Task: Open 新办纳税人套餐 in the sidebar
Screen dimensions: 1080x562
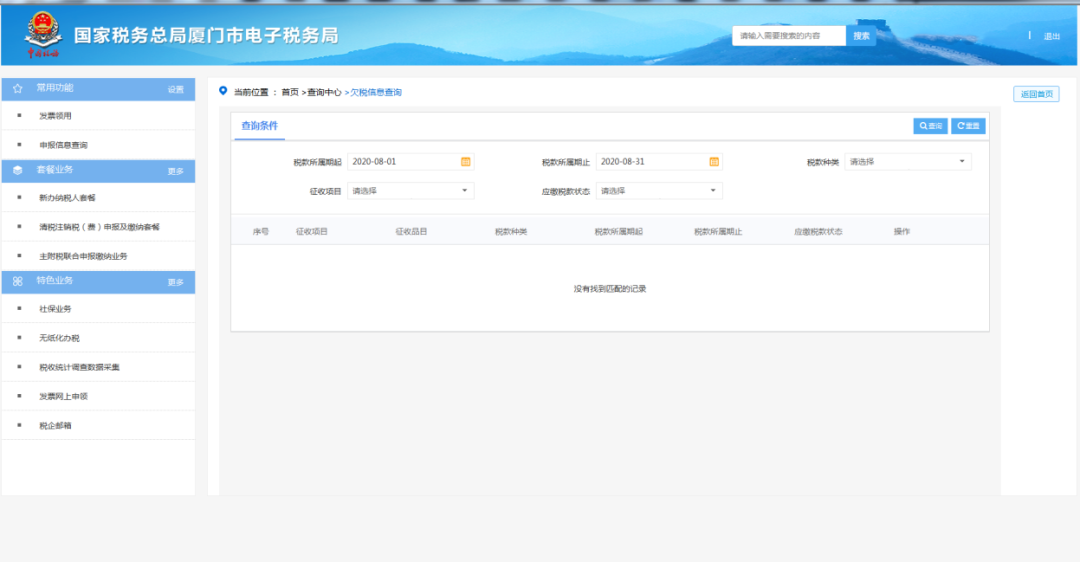Action: coord(68,198)
